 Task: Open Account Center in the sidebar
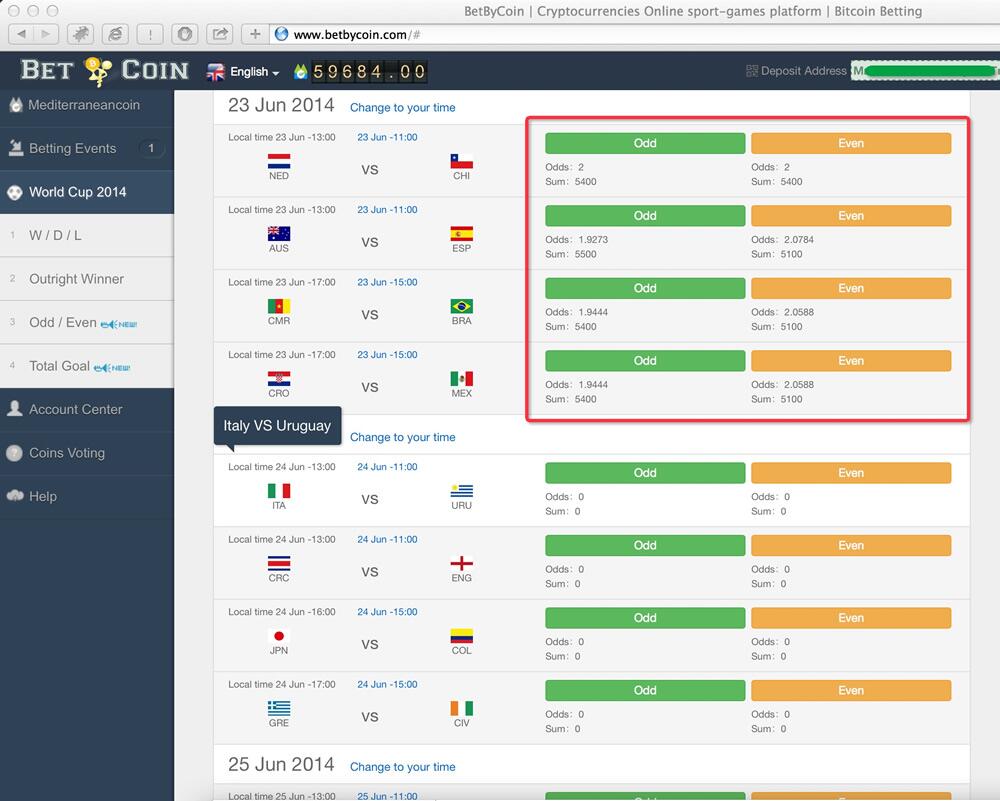click(x=87, y=409)
